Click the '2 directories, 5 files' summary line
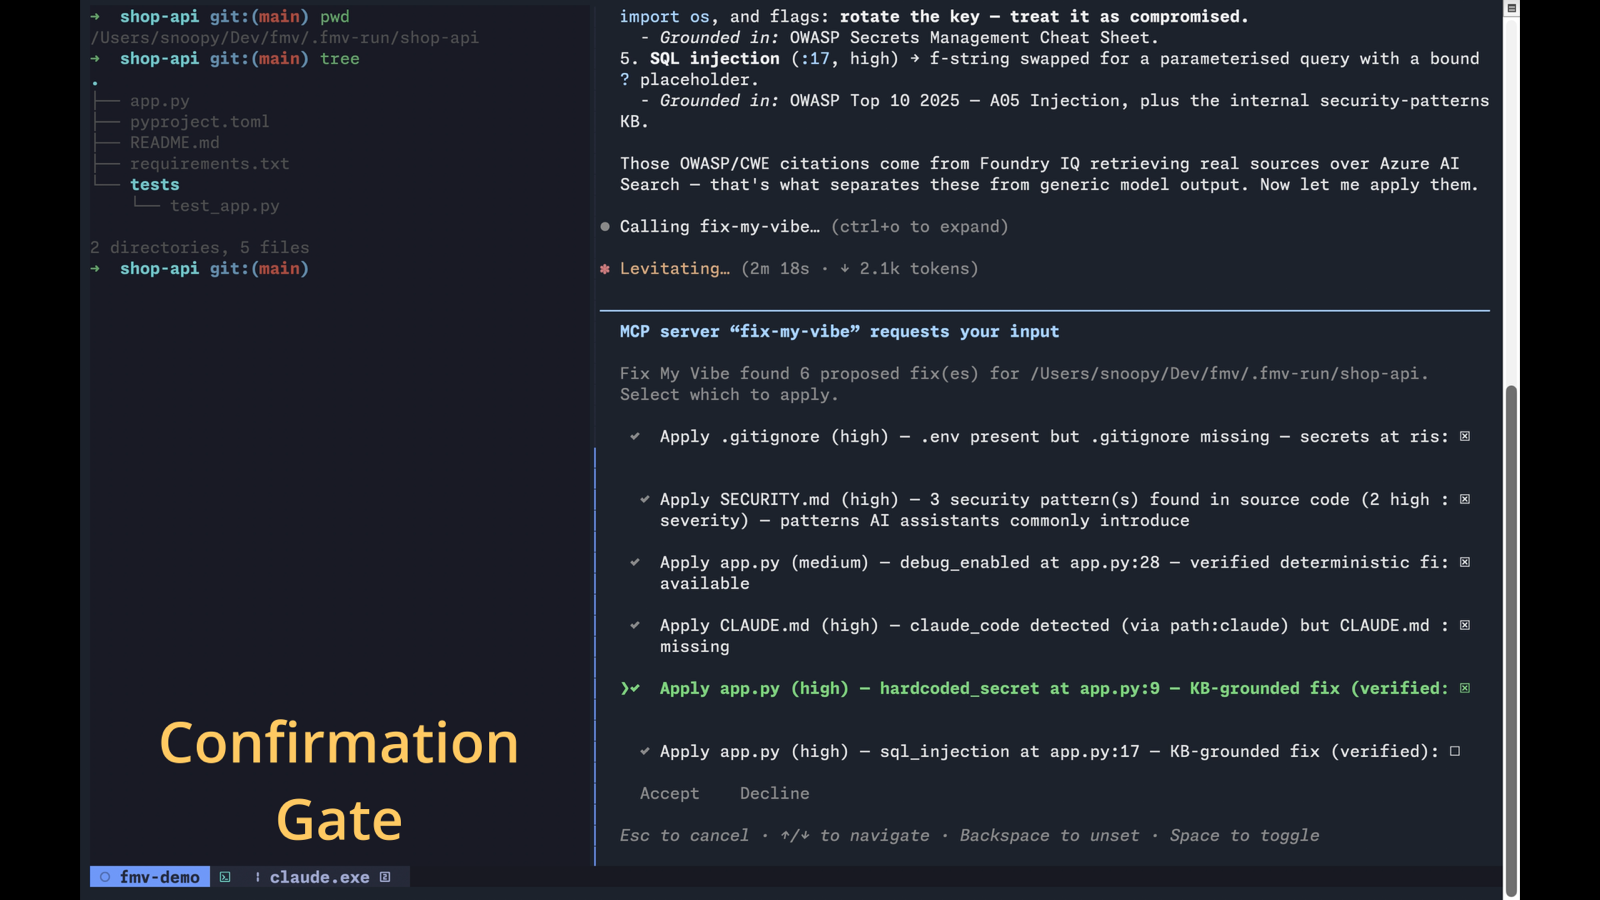1600x900 pixels. (199, 248)
